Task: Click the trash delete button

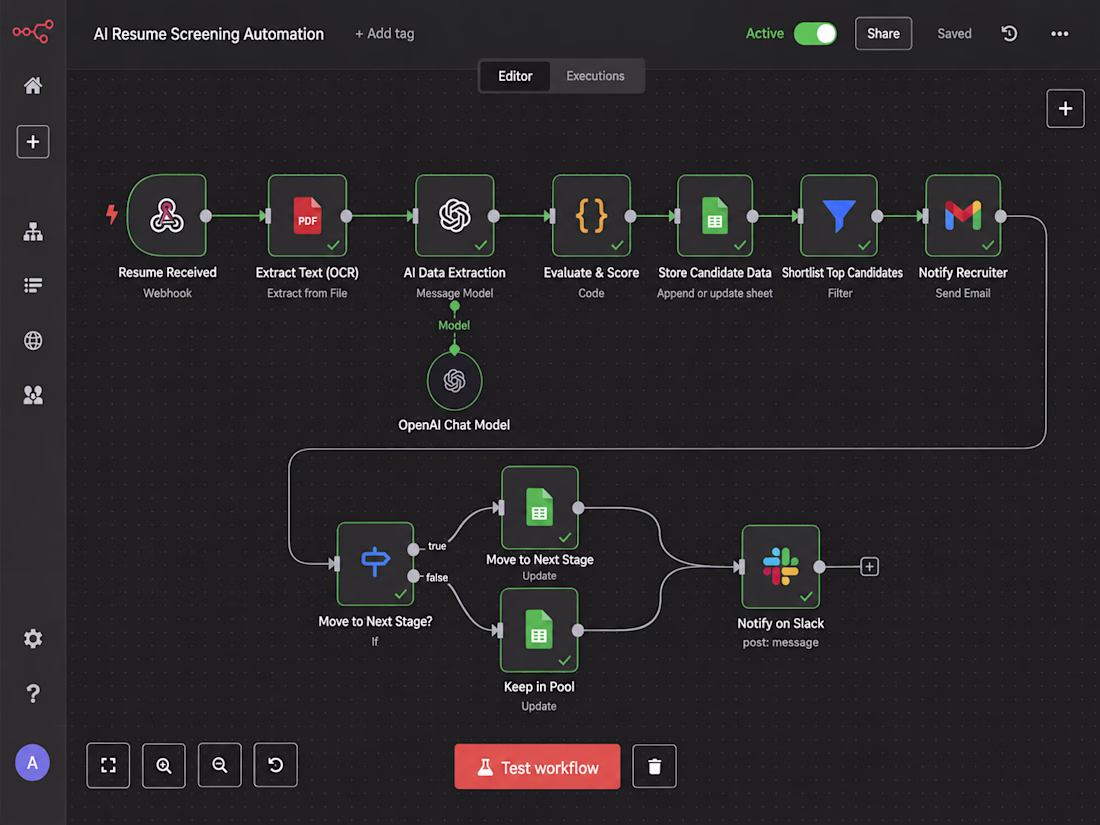Action: click(654, 766)
